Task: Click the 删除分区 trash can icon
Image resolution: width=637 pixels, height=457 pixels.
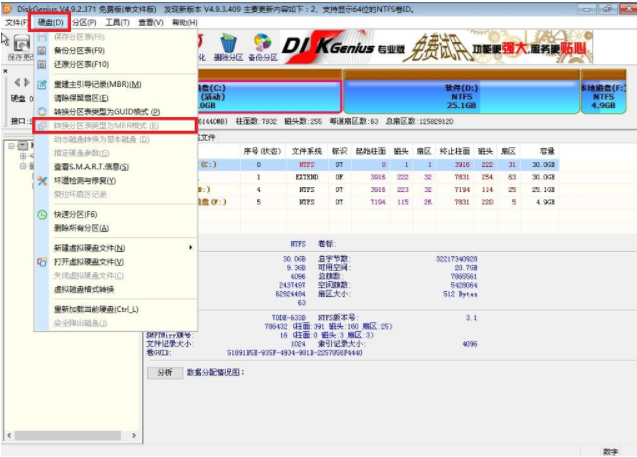Action: click(228, 43)
